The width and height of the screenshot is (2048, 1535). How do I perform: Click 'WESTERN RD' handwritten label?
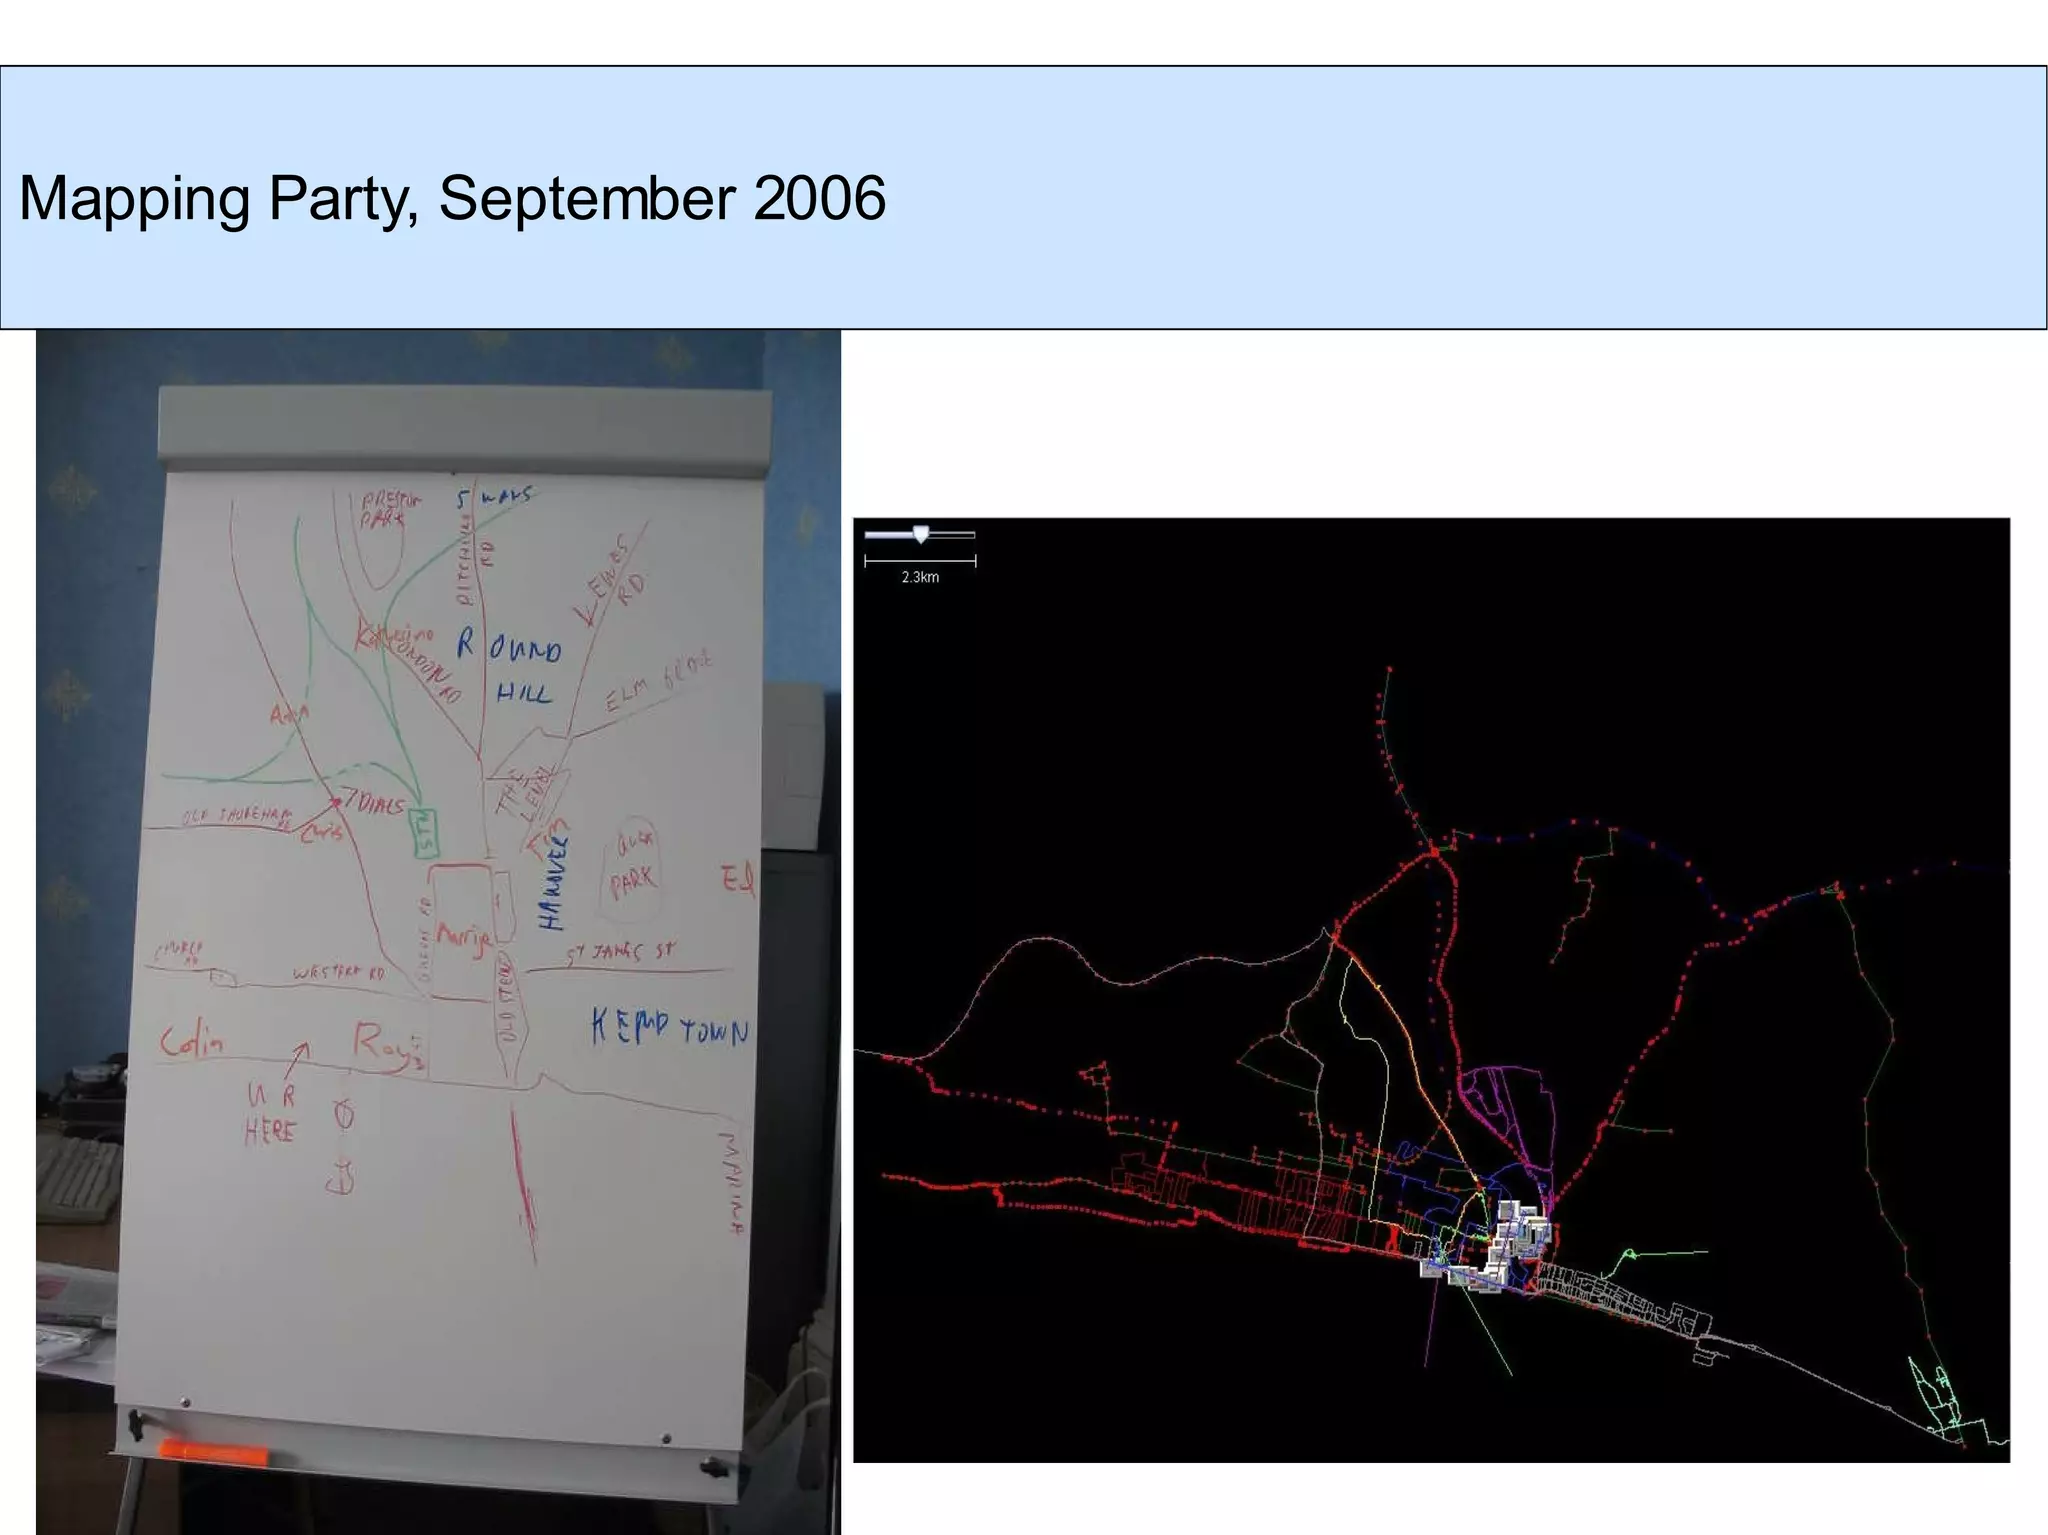point(338,972)
